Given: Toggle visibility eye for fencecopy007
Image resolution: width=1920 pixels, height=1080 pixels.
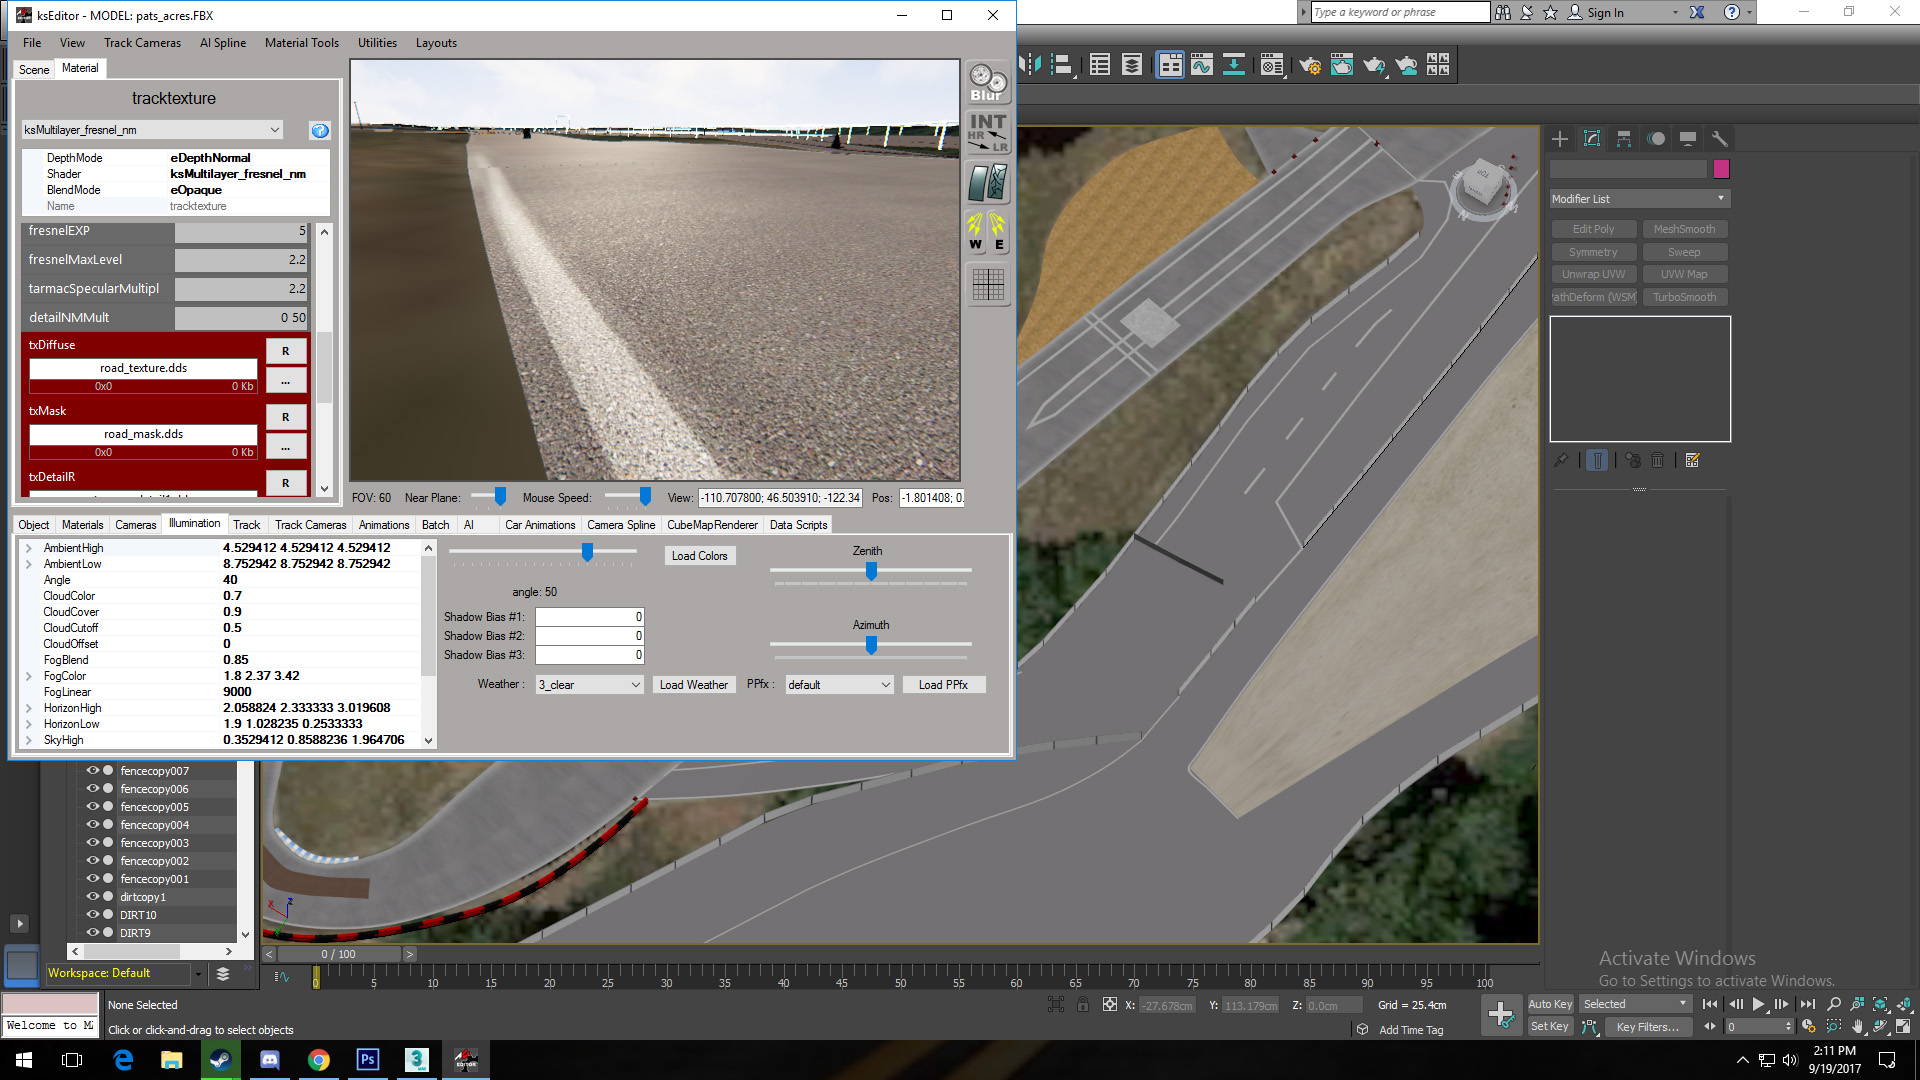Looking at the screenshot, I should tap(92, 771).
